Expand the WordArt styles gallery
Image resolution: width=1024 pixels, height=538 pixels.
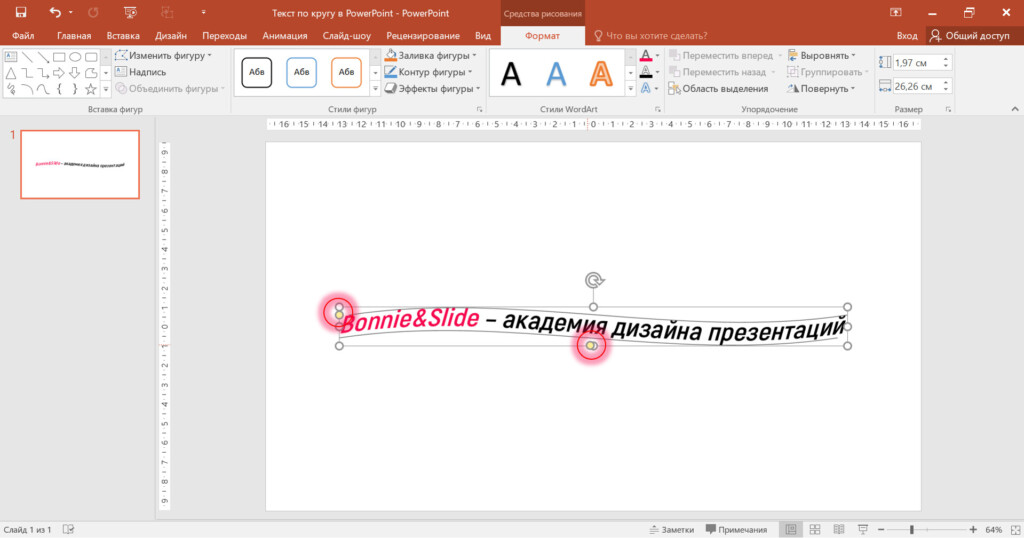(x=630, y=89)
